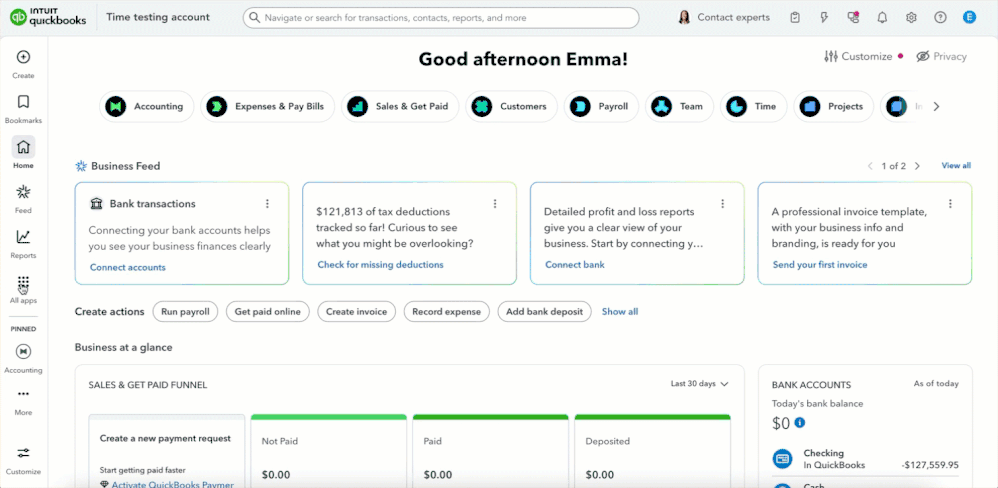The height and width of the screenshot is (488, 998).
Task: Click the help question mark icon
Action: 940,17
